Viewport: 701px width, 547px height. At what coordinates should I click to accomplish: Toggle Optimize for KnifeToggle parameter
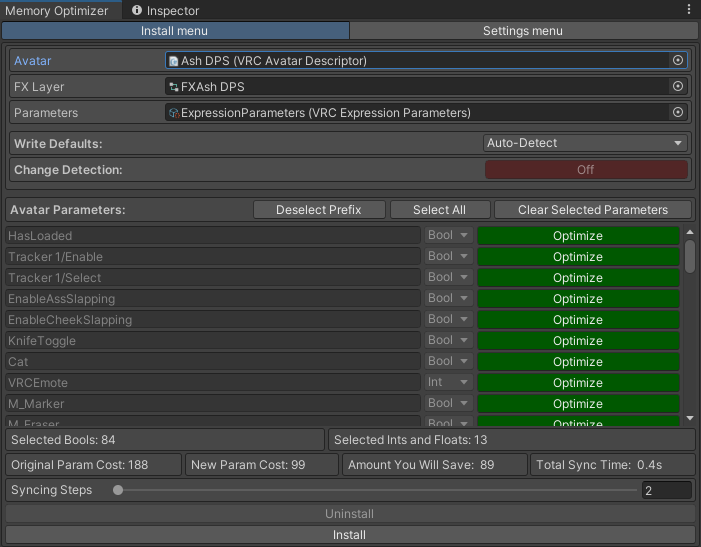pos(578,341)
